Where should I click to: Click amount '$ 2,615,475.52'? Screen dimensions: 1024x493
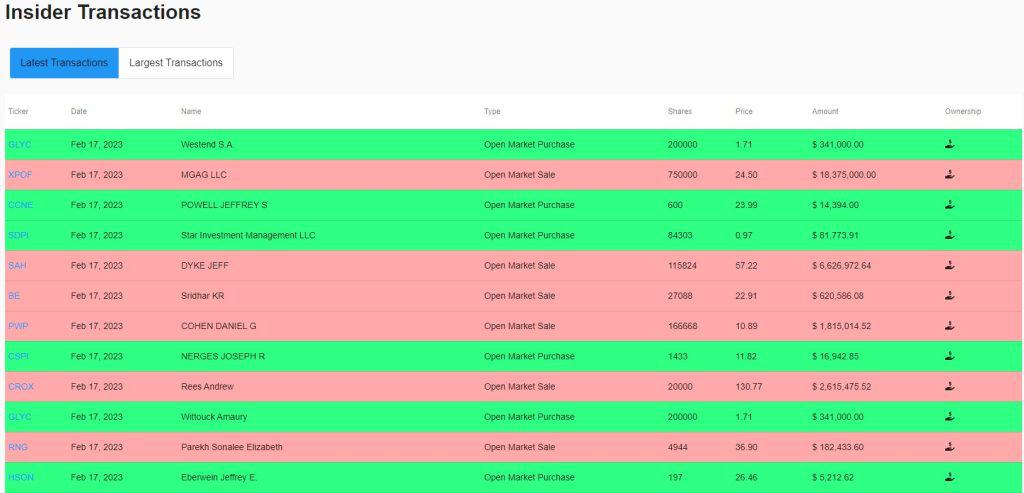pyautogui.click(x=841, y=387)
